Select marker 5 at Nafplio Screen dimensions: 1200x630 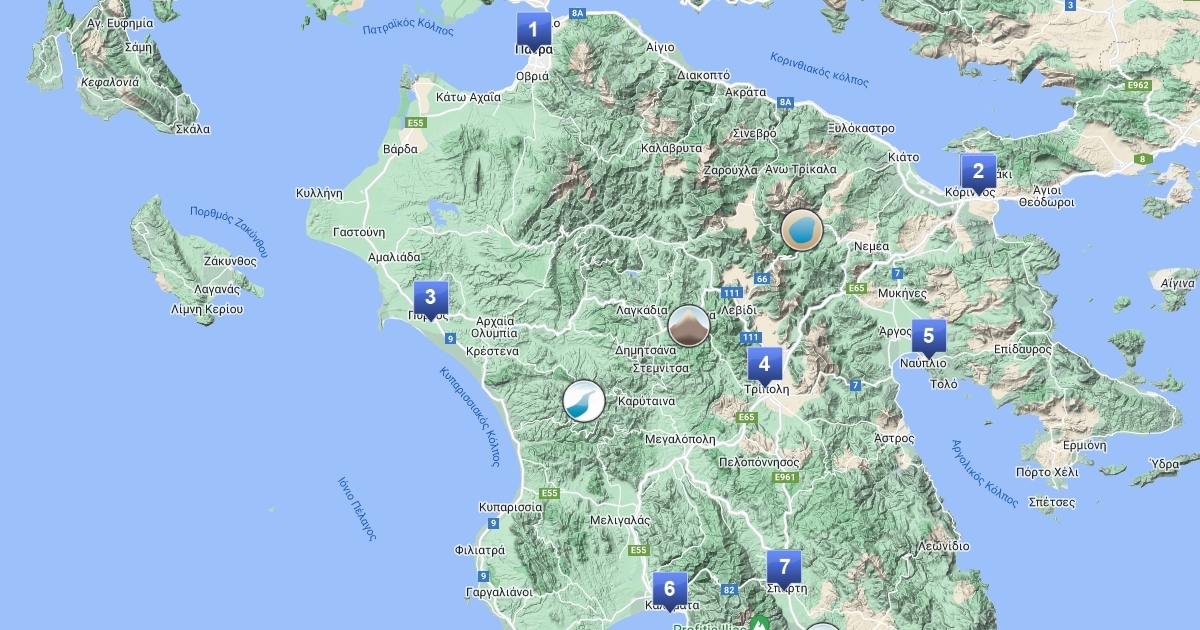click(x=928, y=336)
